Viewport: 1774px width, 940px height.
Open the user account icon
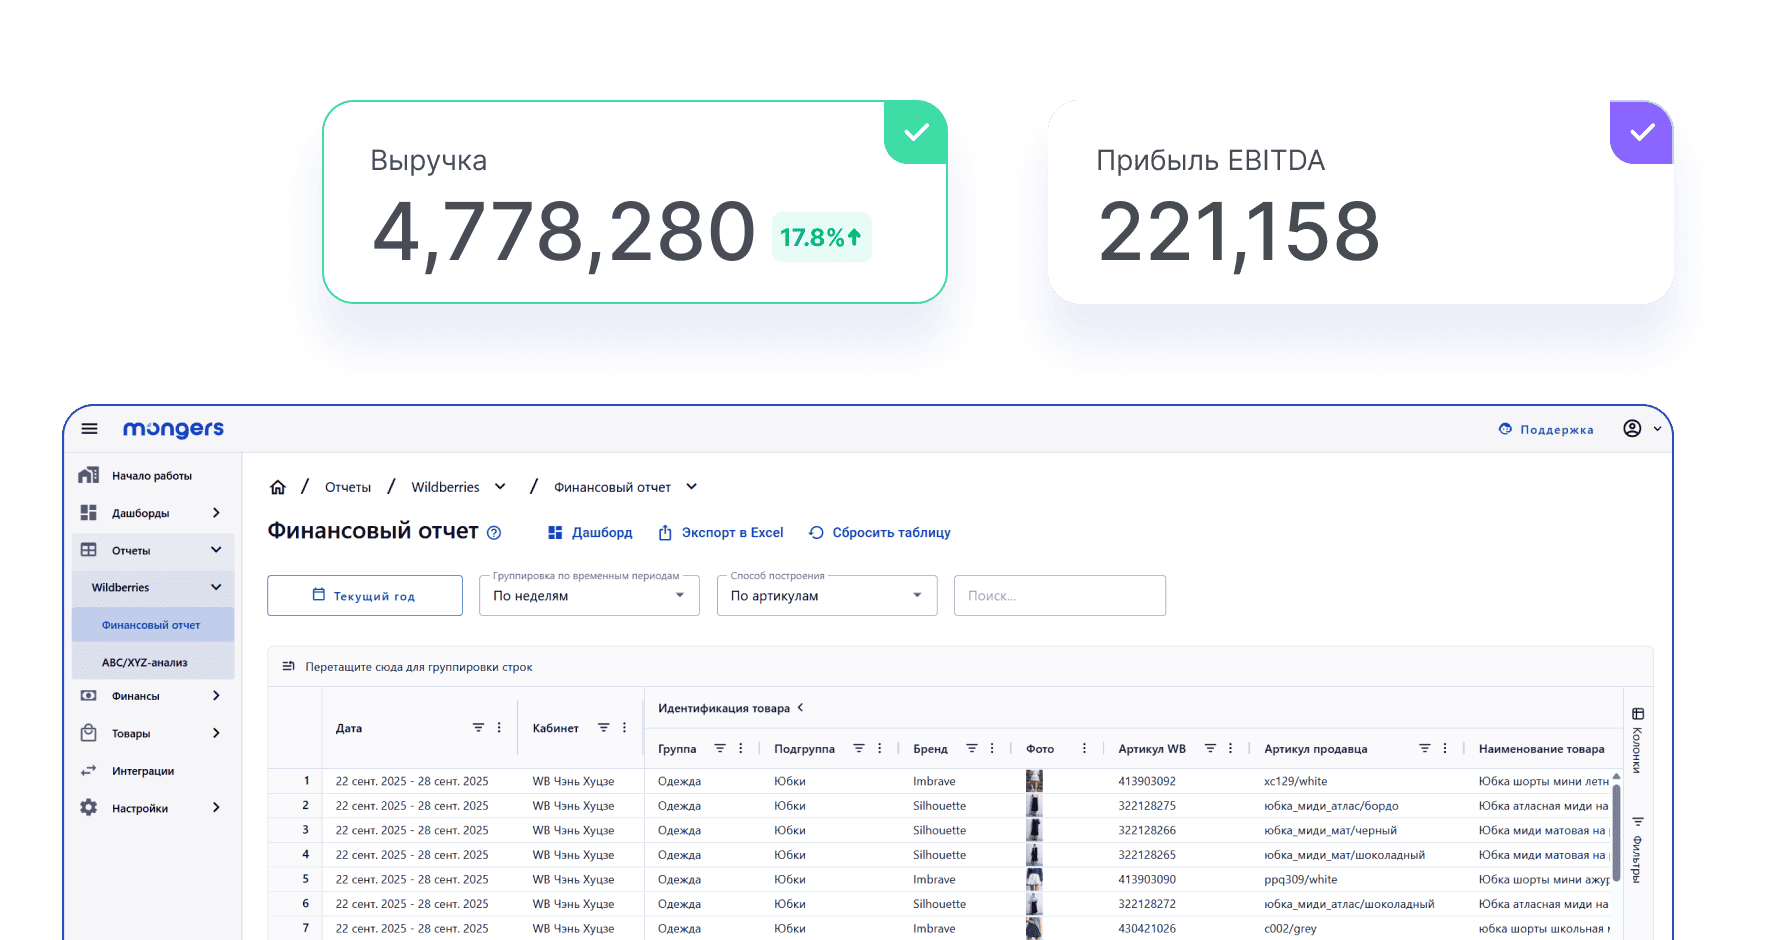(x=1632, y=429)
